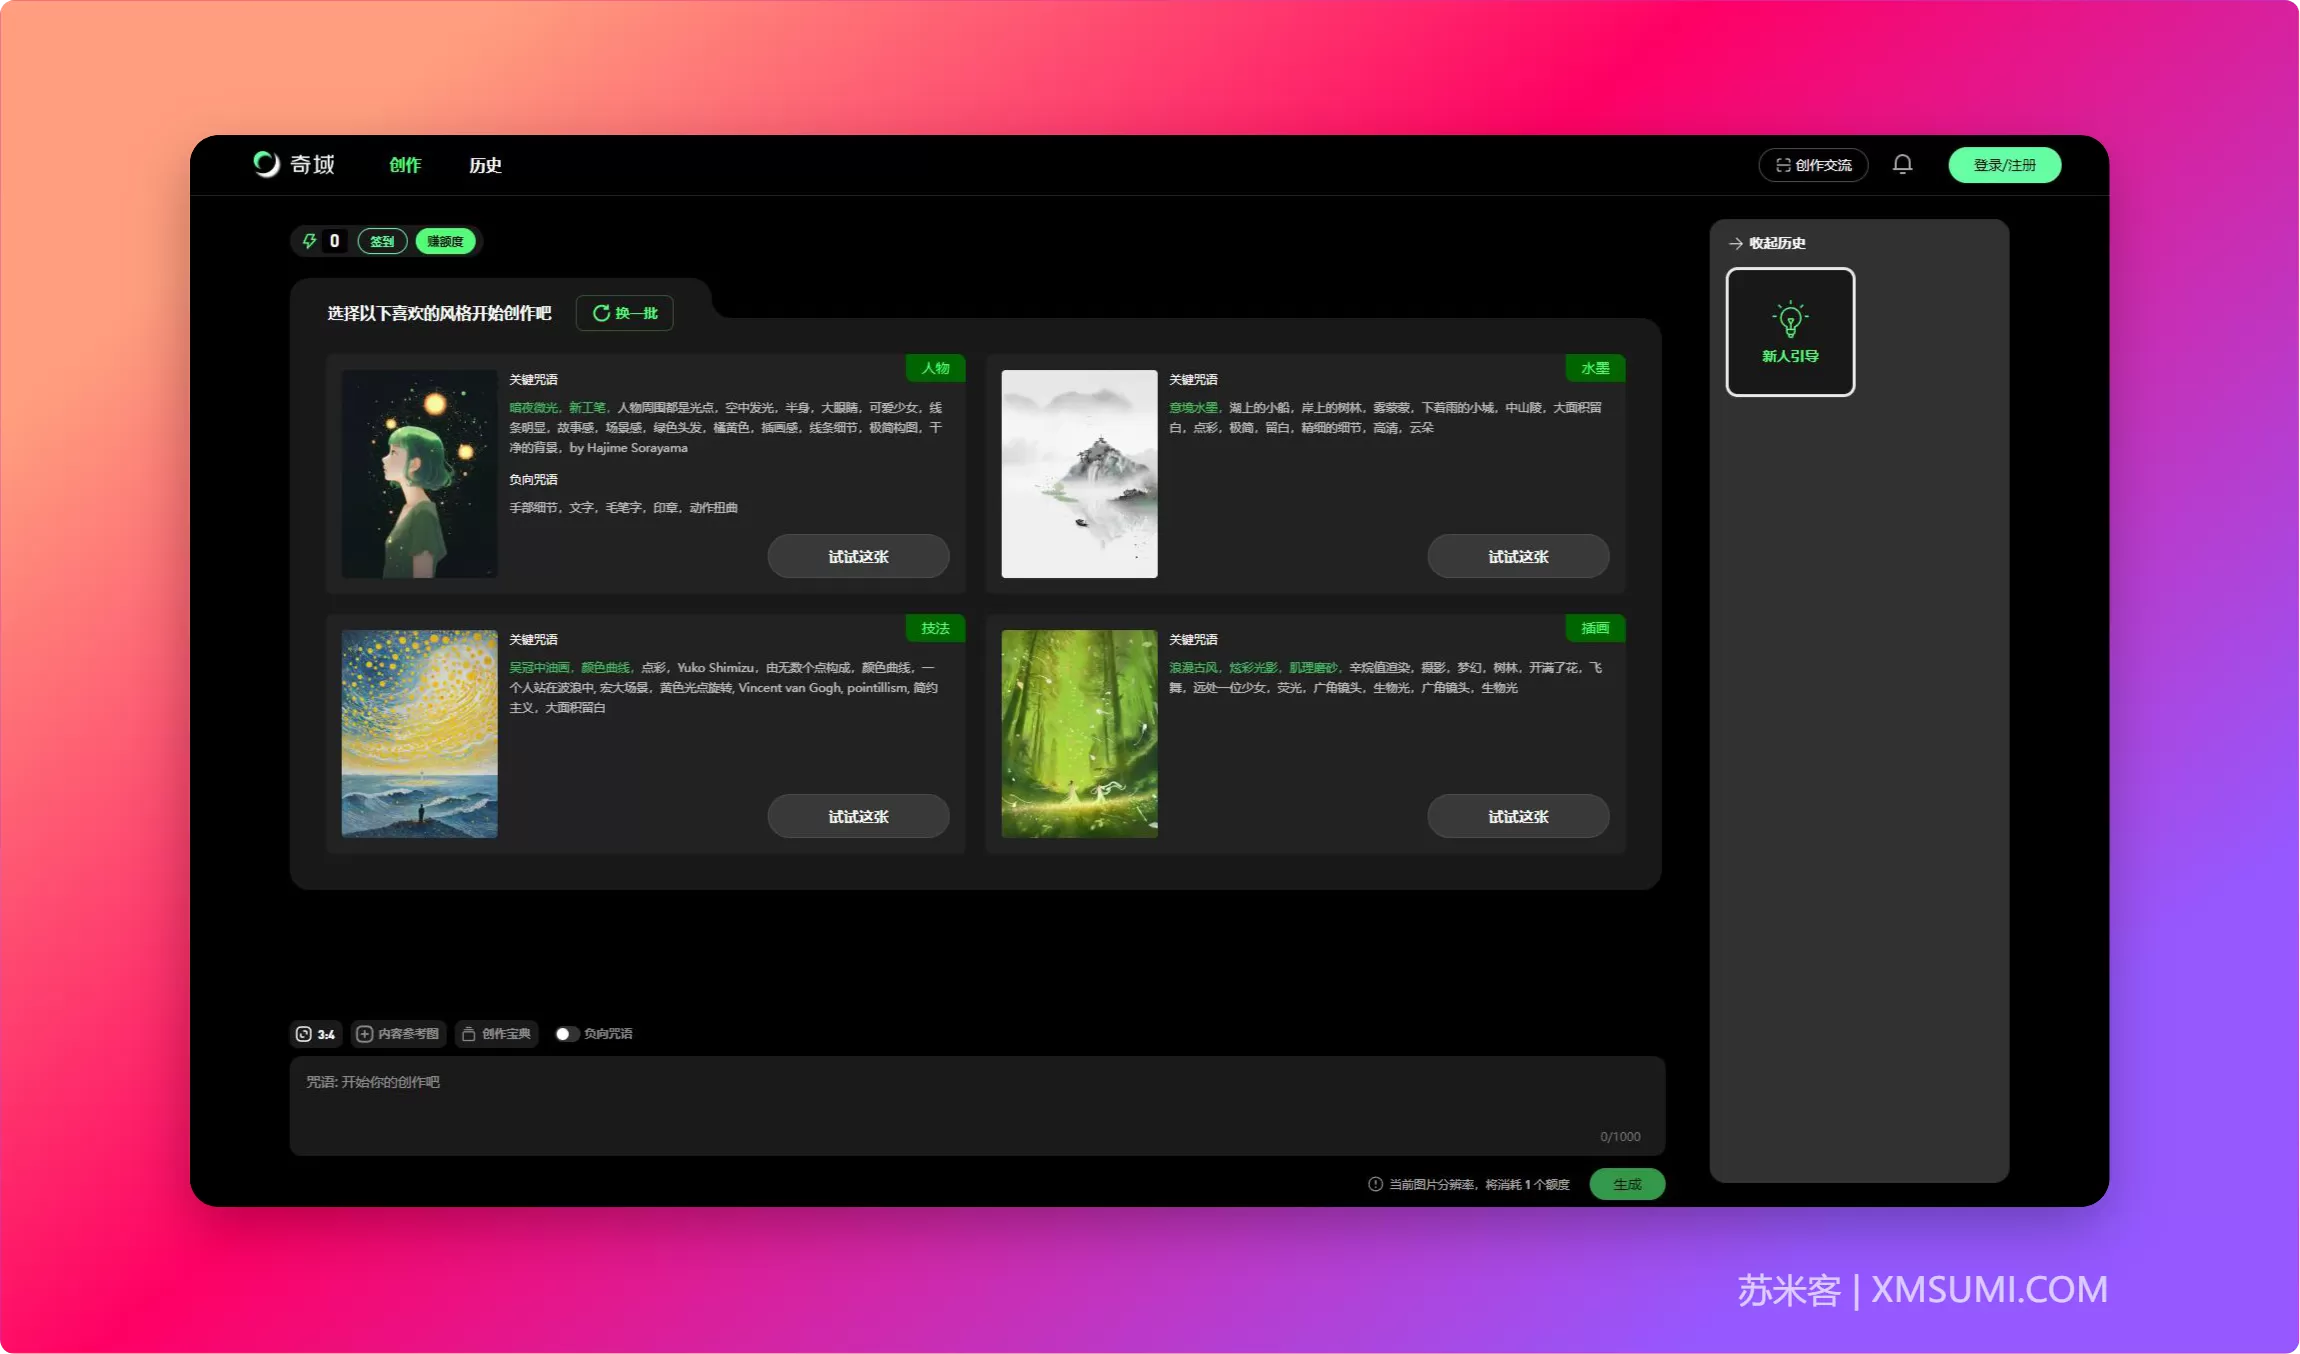Click the 签到 check-in button
Screen dimensions: 2300x1354
tap(382, 241)
